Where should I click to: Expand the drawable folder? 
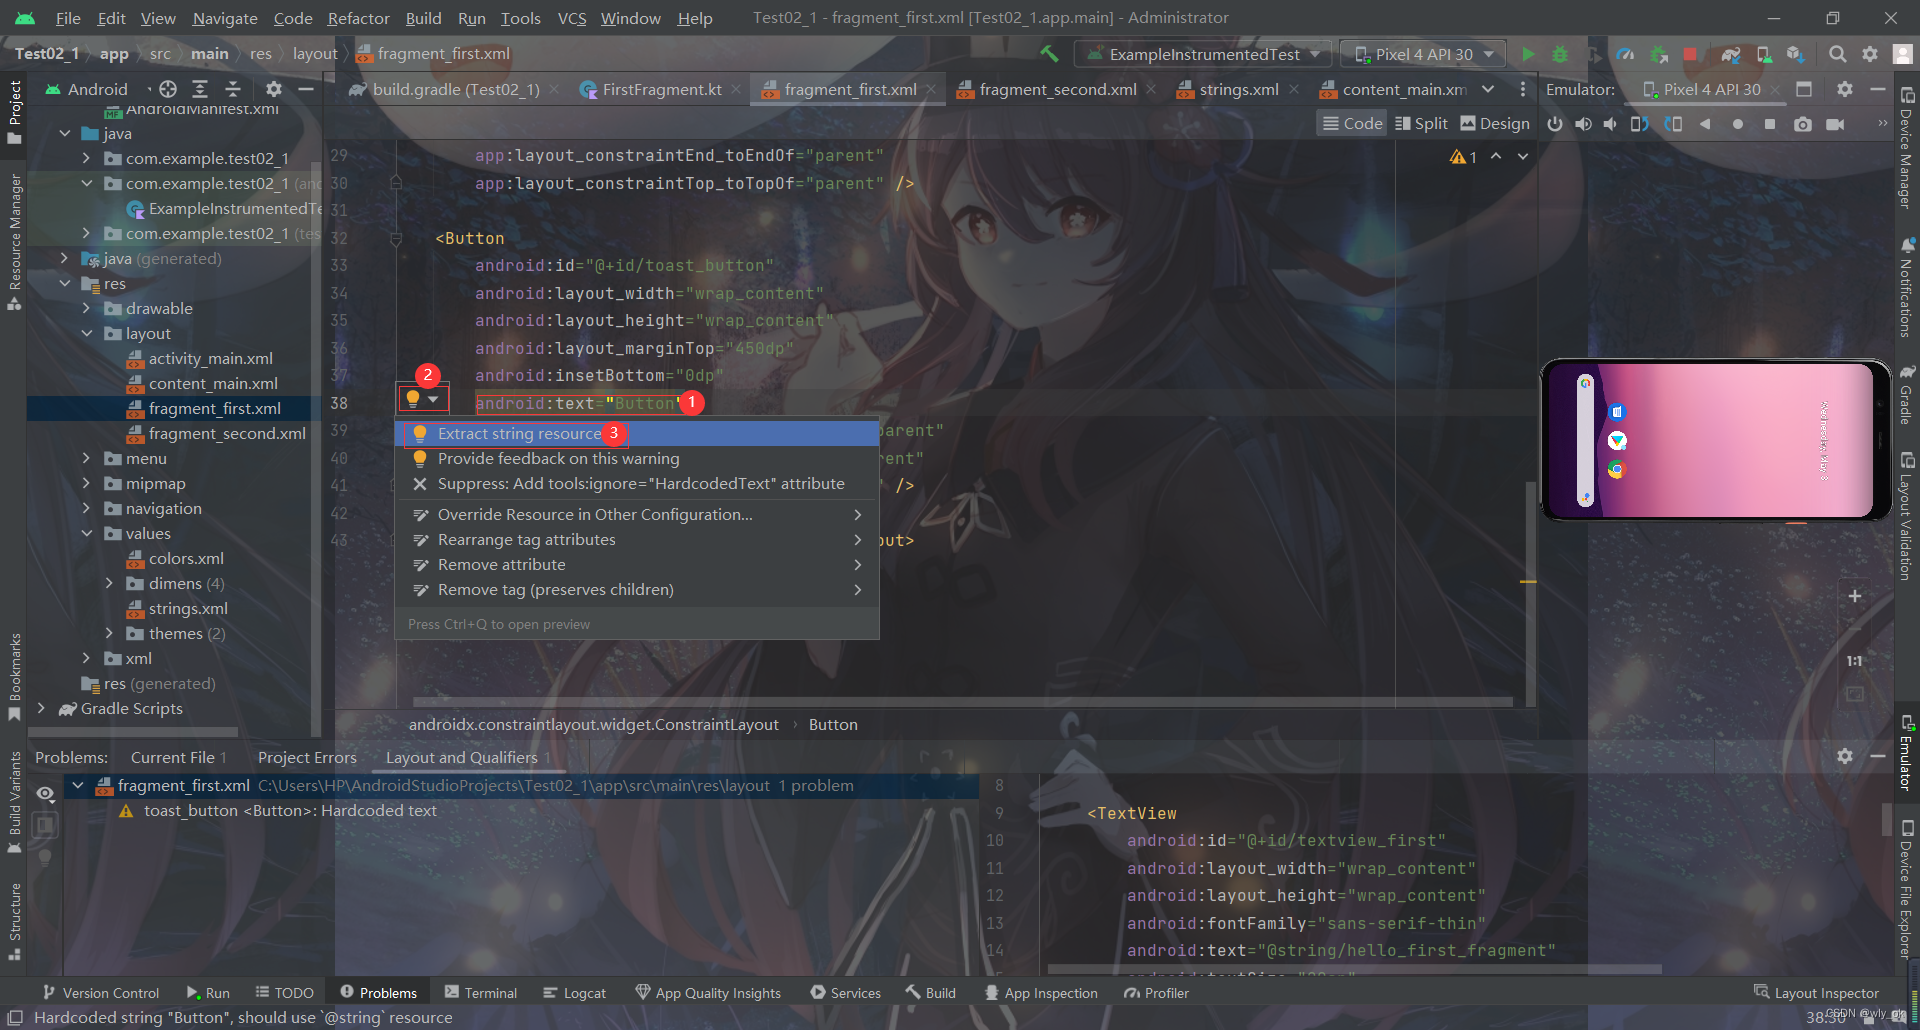point(86,308)
